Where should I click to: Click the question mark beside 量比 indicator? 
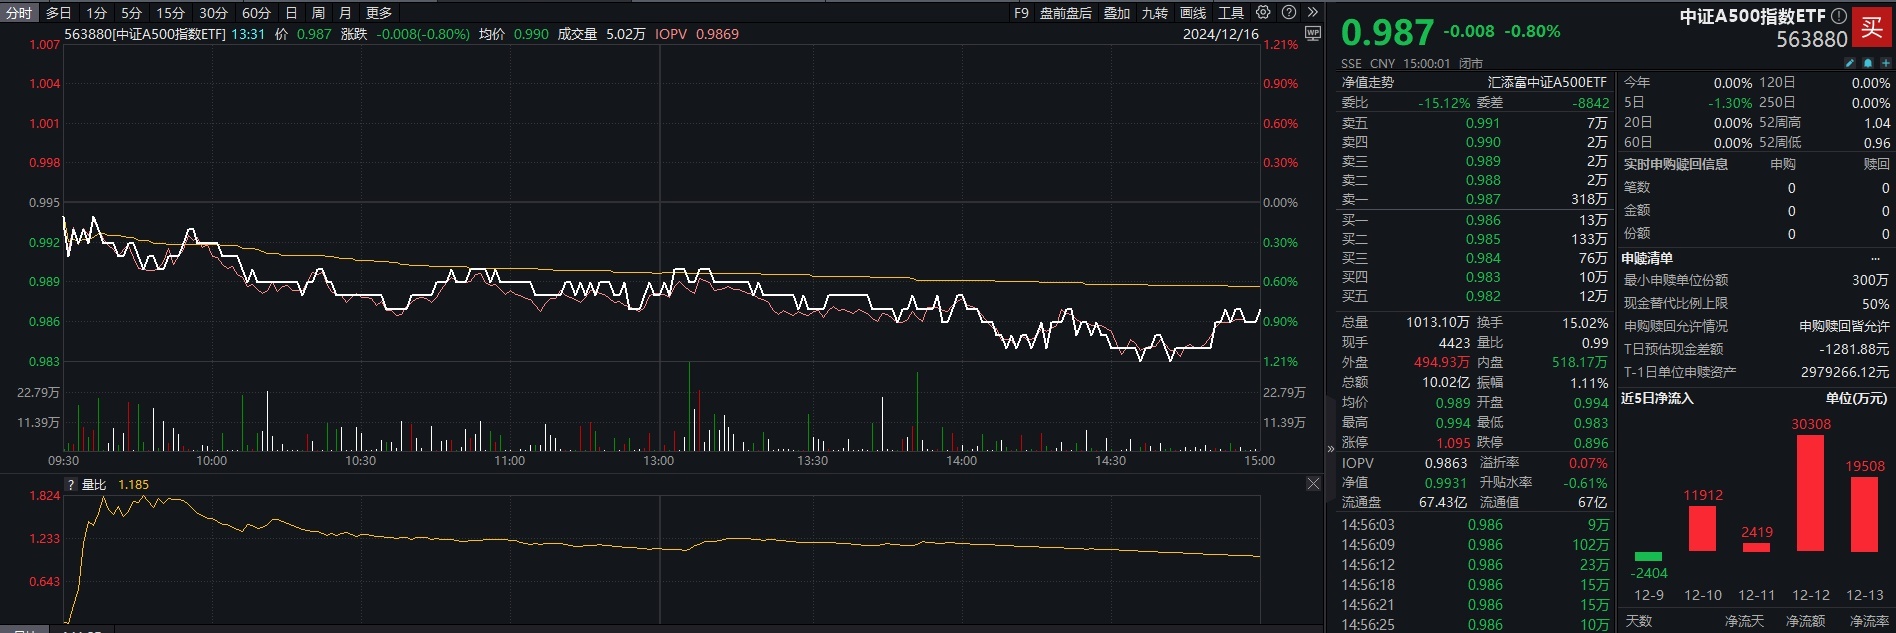pyautogui.click(x=70, y=485)
